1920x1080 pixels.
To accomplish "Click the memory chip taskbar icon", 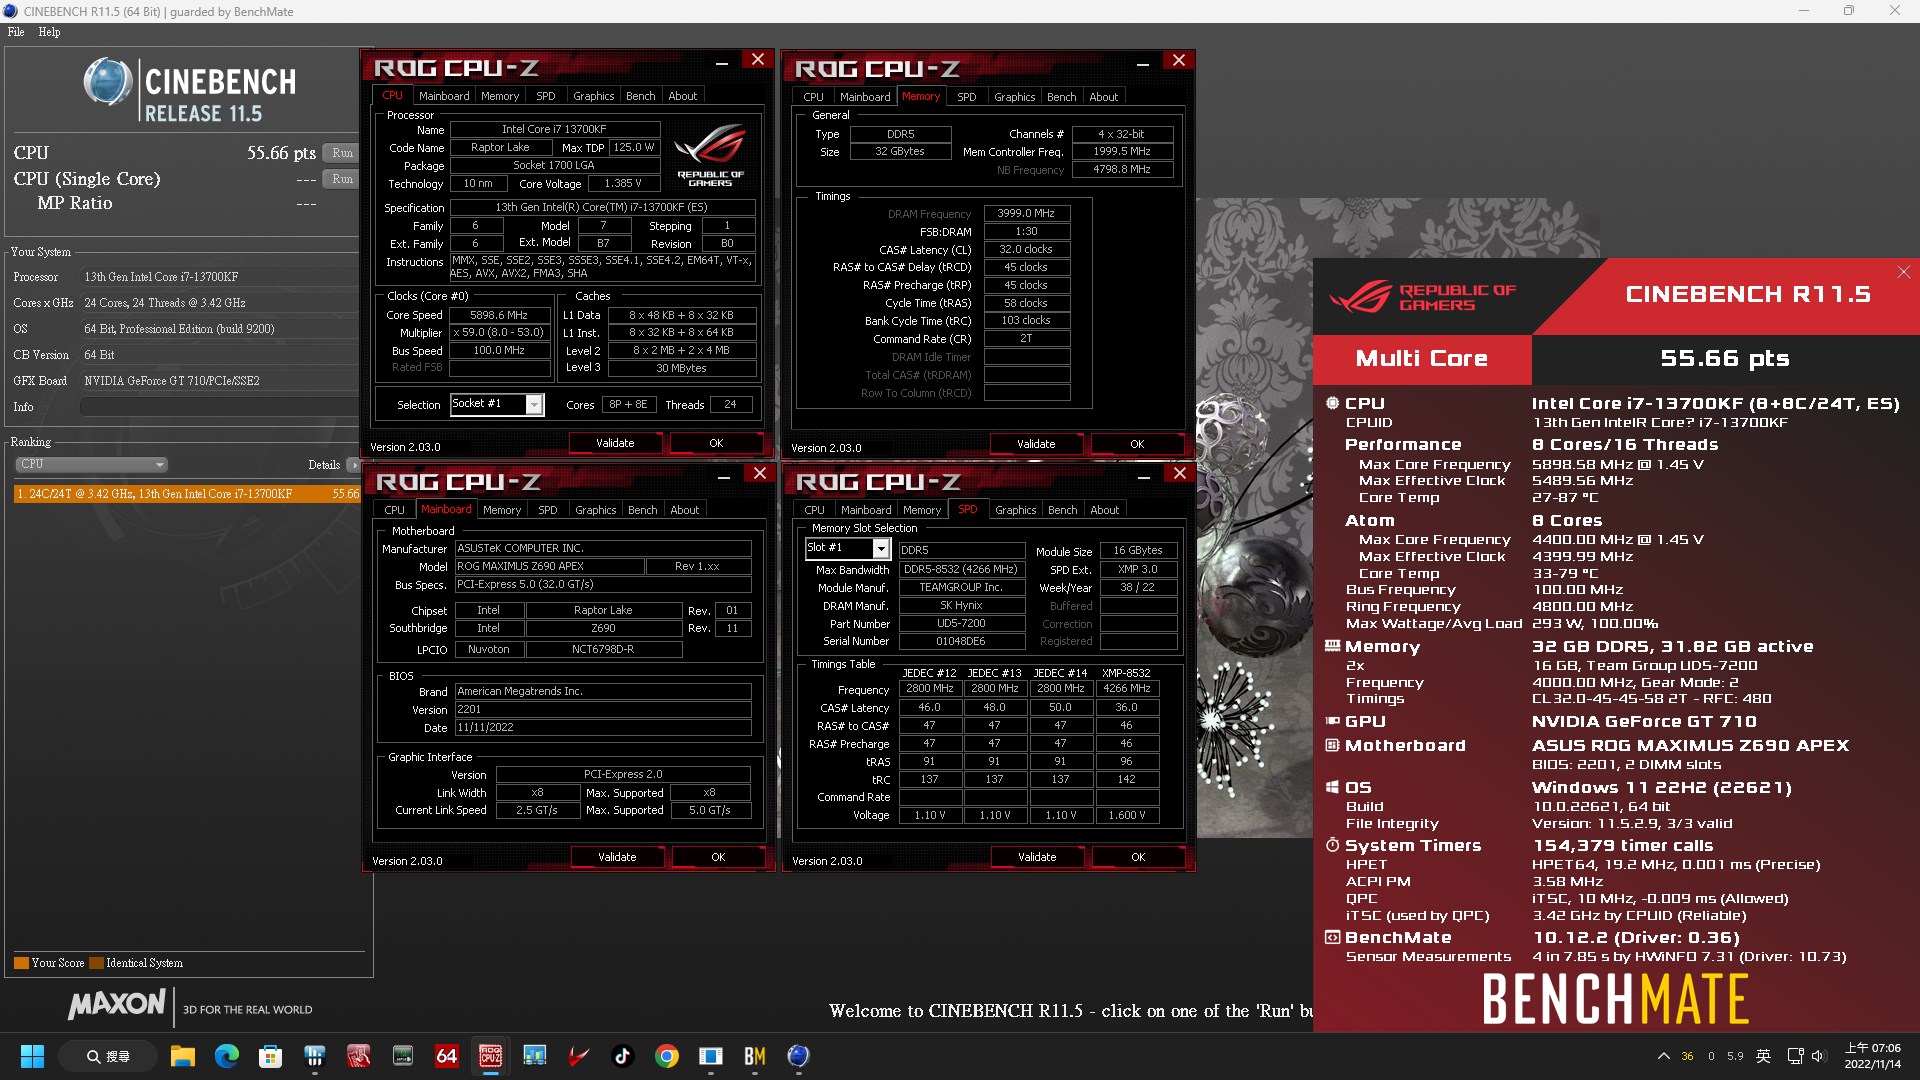I will (x=402, y=1056).
